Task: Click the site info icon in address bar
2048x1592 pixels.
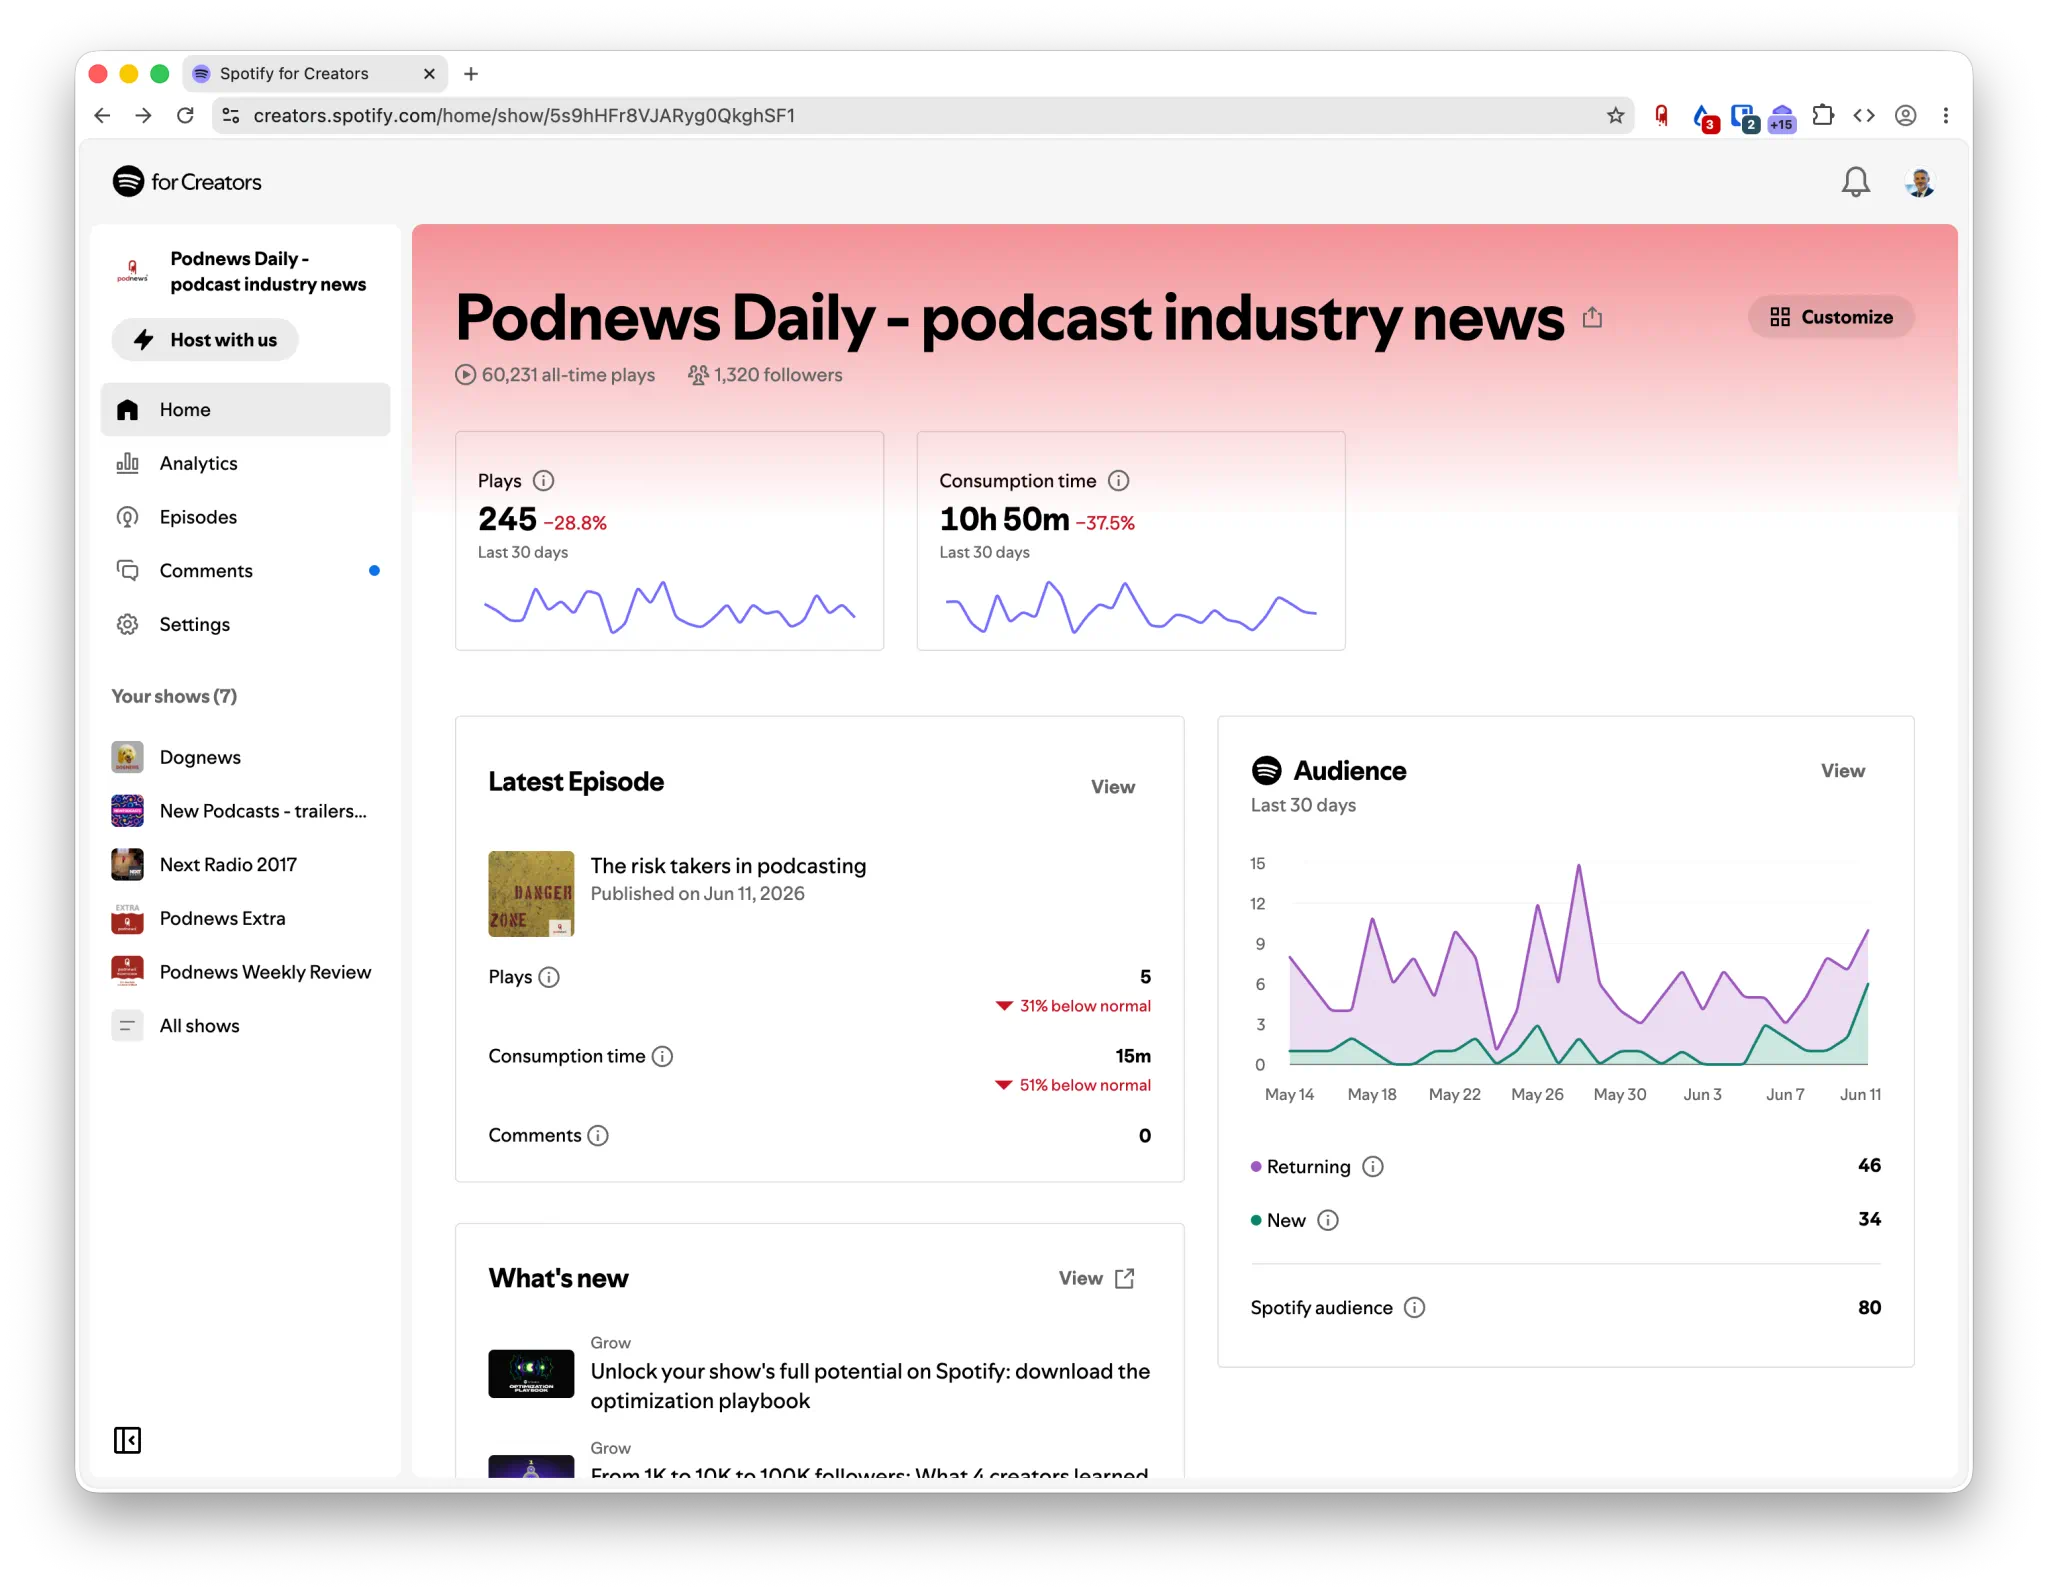Action: pyautogui.click(x=231, y=116)
